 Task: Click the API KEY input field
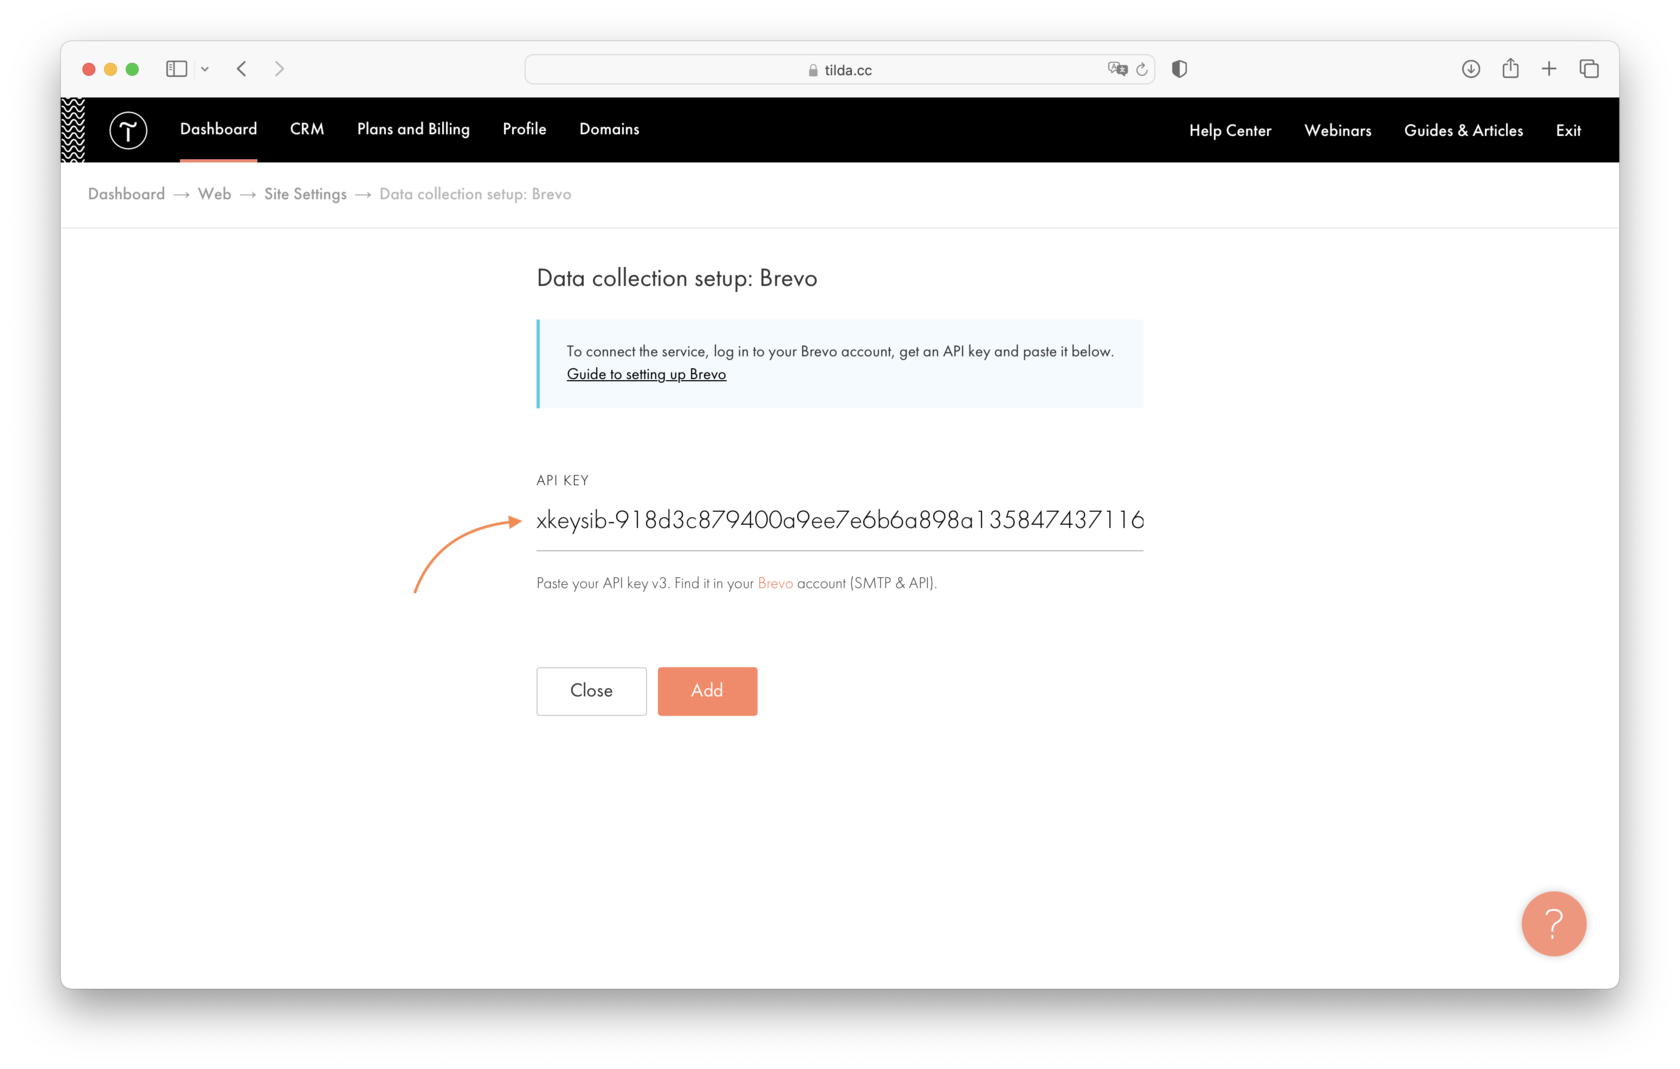tap(840, 520)
